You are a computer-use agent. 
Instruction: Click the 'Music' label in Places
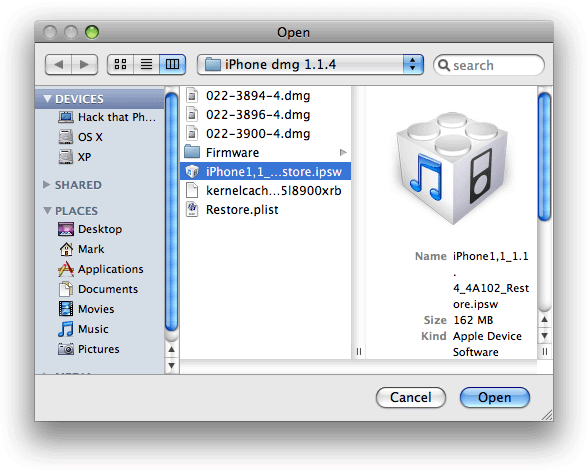click(x=93, y=329)
